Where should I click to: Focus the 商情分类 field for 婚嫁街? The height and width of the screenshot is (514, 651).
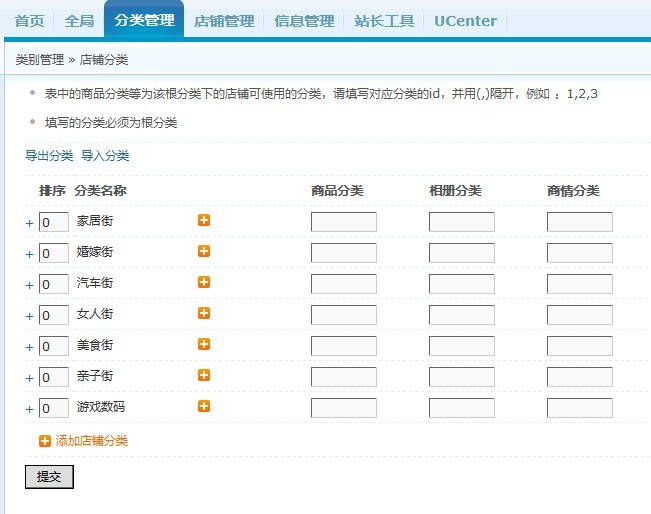[x=580, y=253]
